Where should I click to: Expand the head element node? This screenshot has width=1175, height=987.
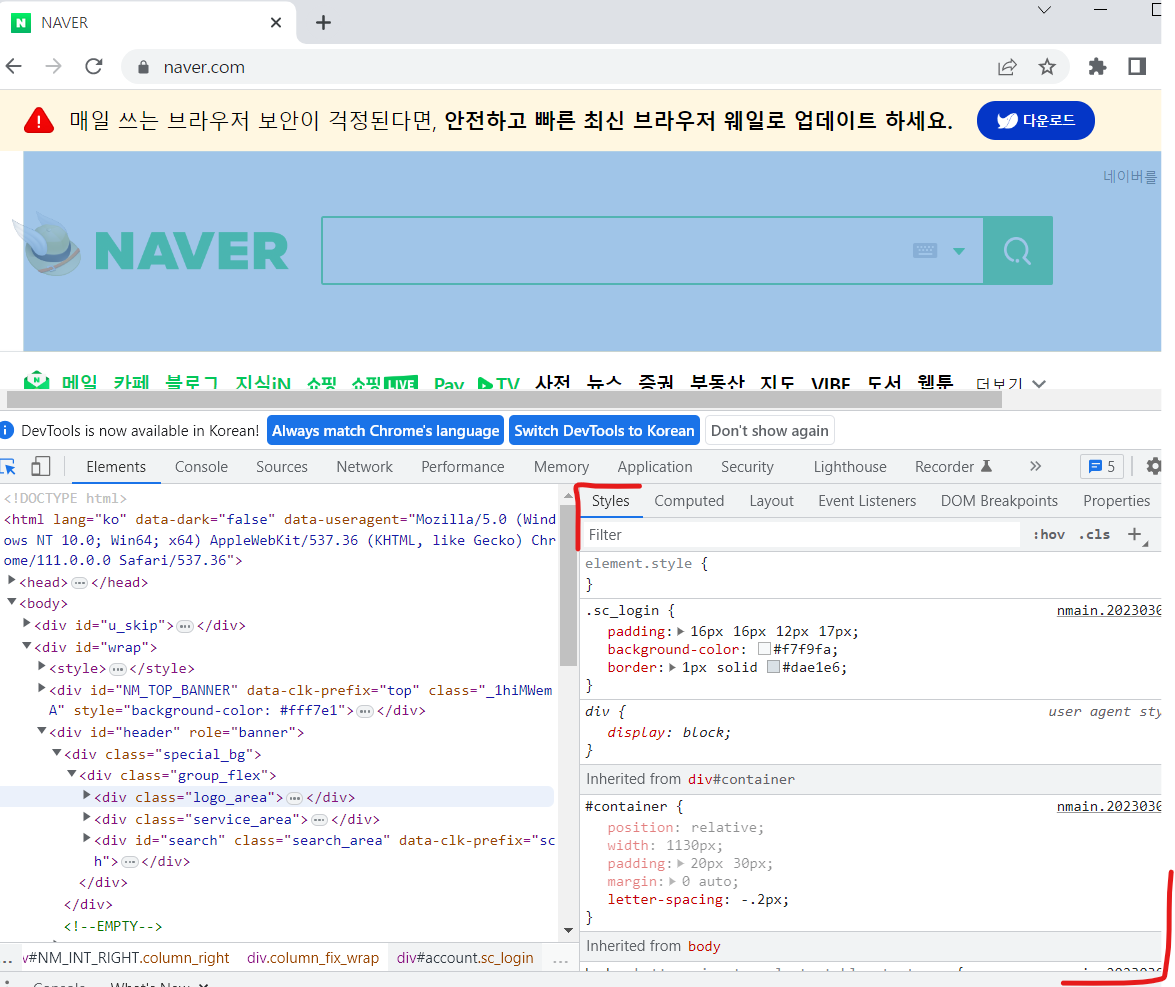coord(11,581)
